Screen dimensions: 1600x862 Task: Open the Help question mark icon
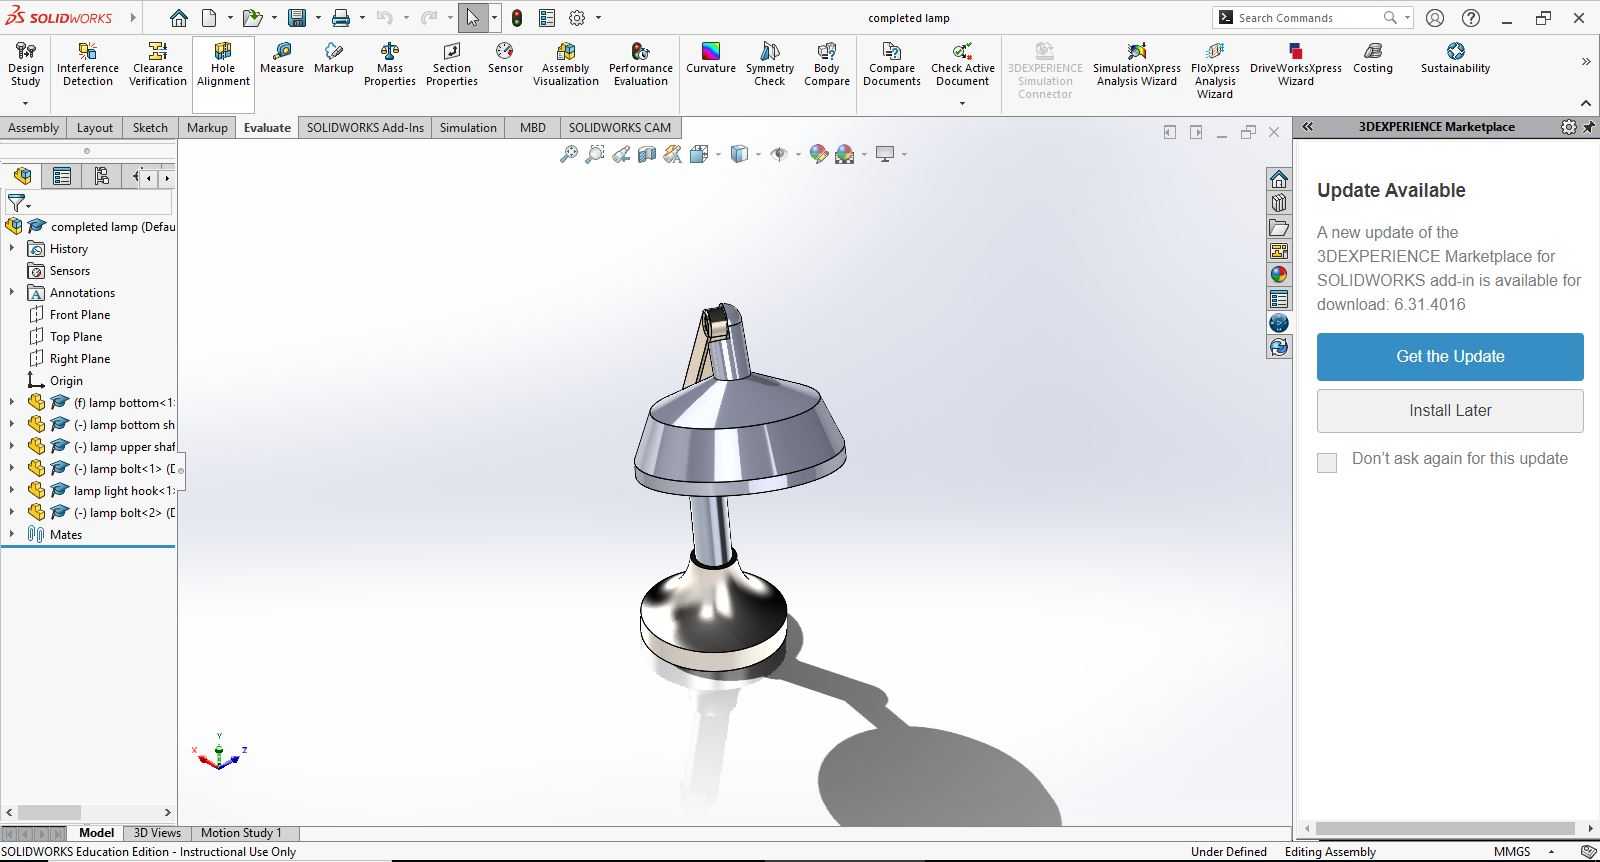tap(1471, 18)
